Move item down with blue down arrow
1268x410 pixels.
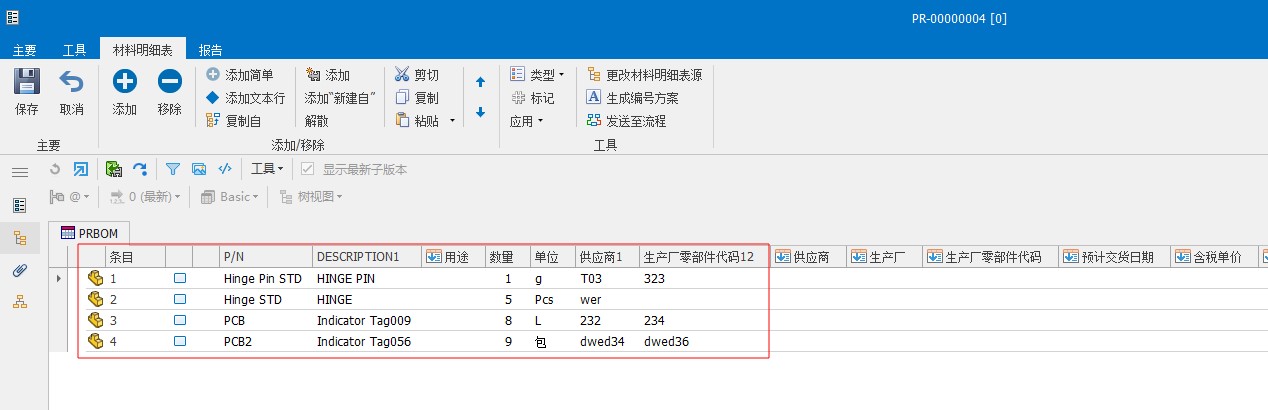(481, 112)
